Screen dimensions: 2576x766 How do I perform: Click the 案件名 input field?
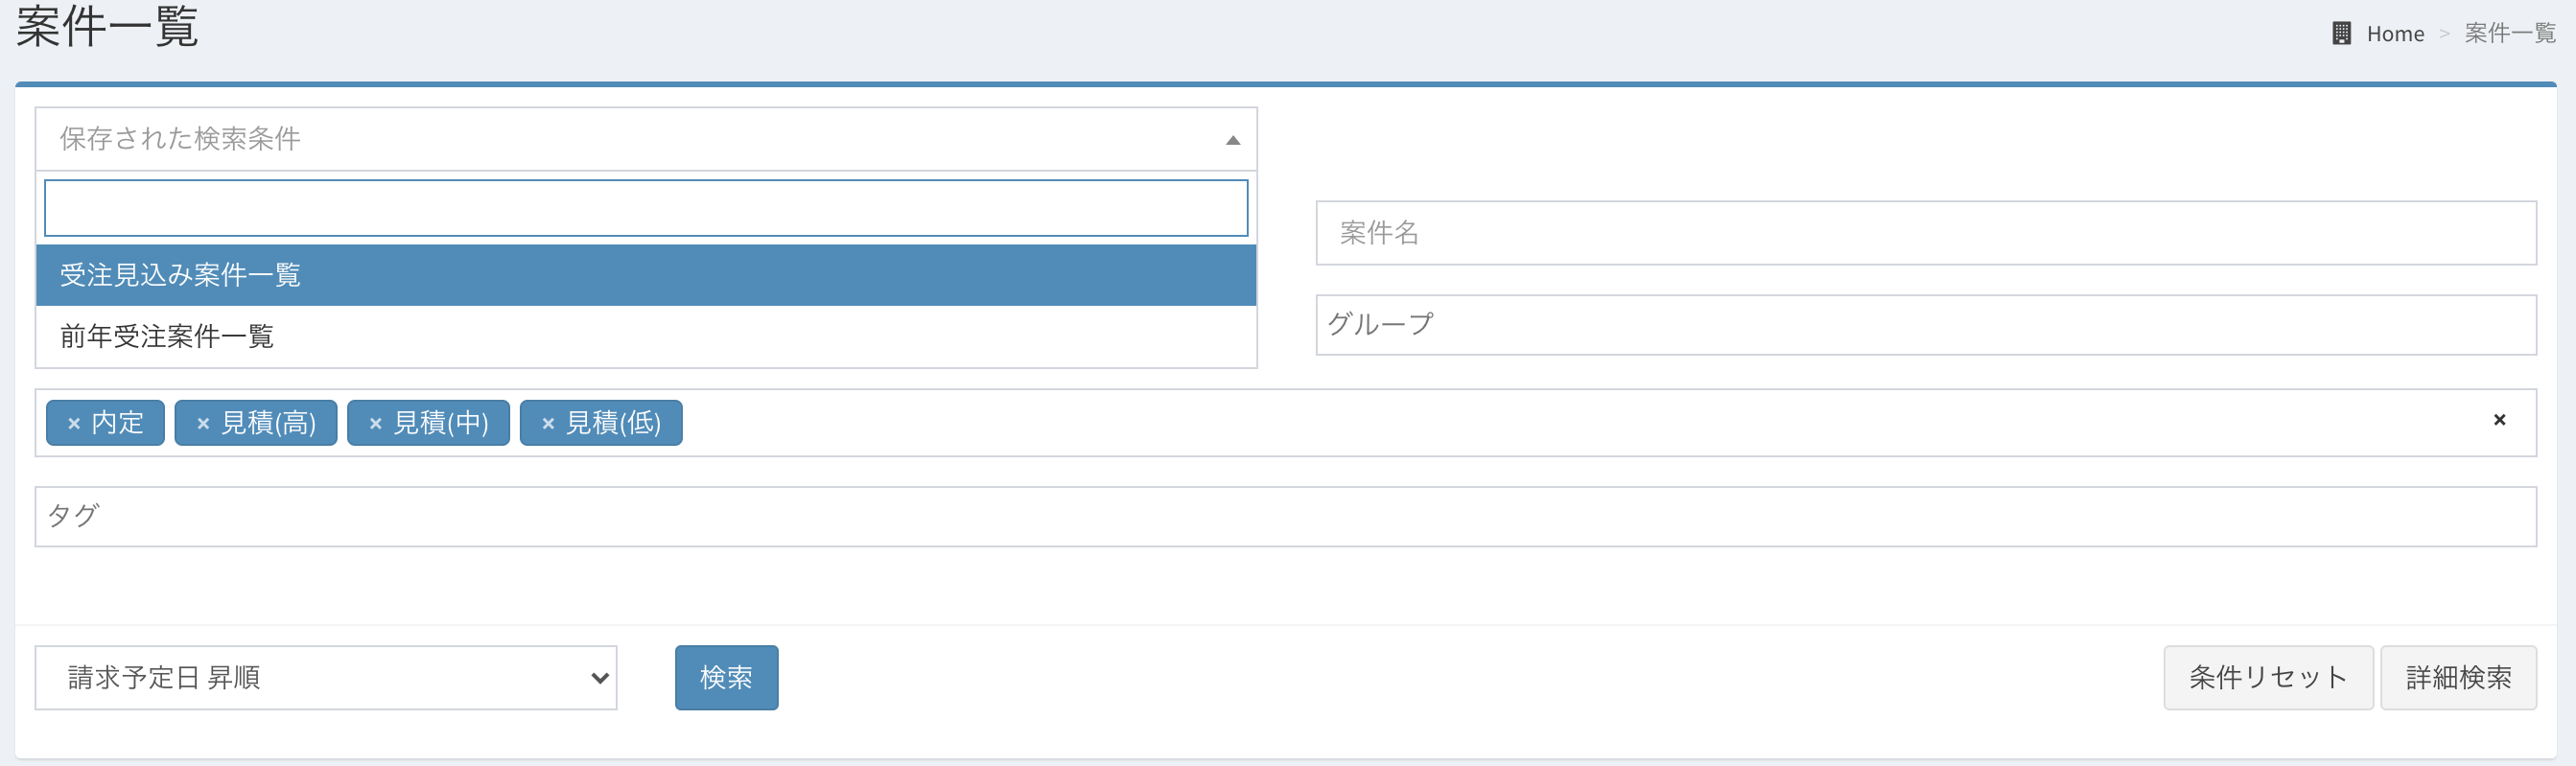click(x=1925, y=233)
